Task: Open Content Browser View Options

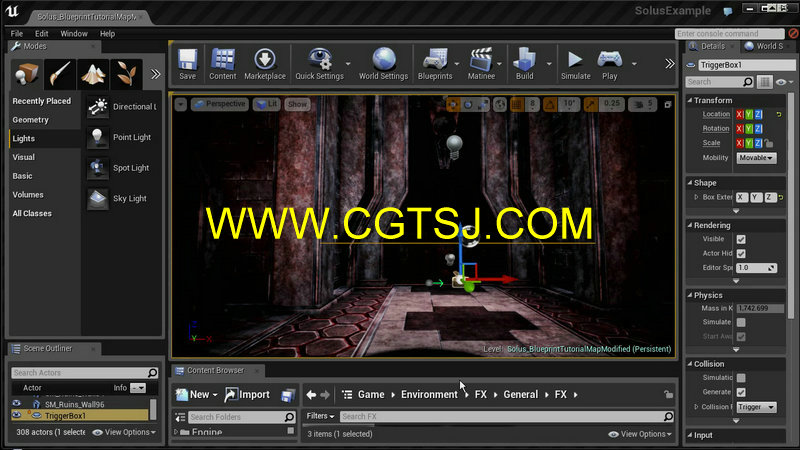Action: click(640, 434)
